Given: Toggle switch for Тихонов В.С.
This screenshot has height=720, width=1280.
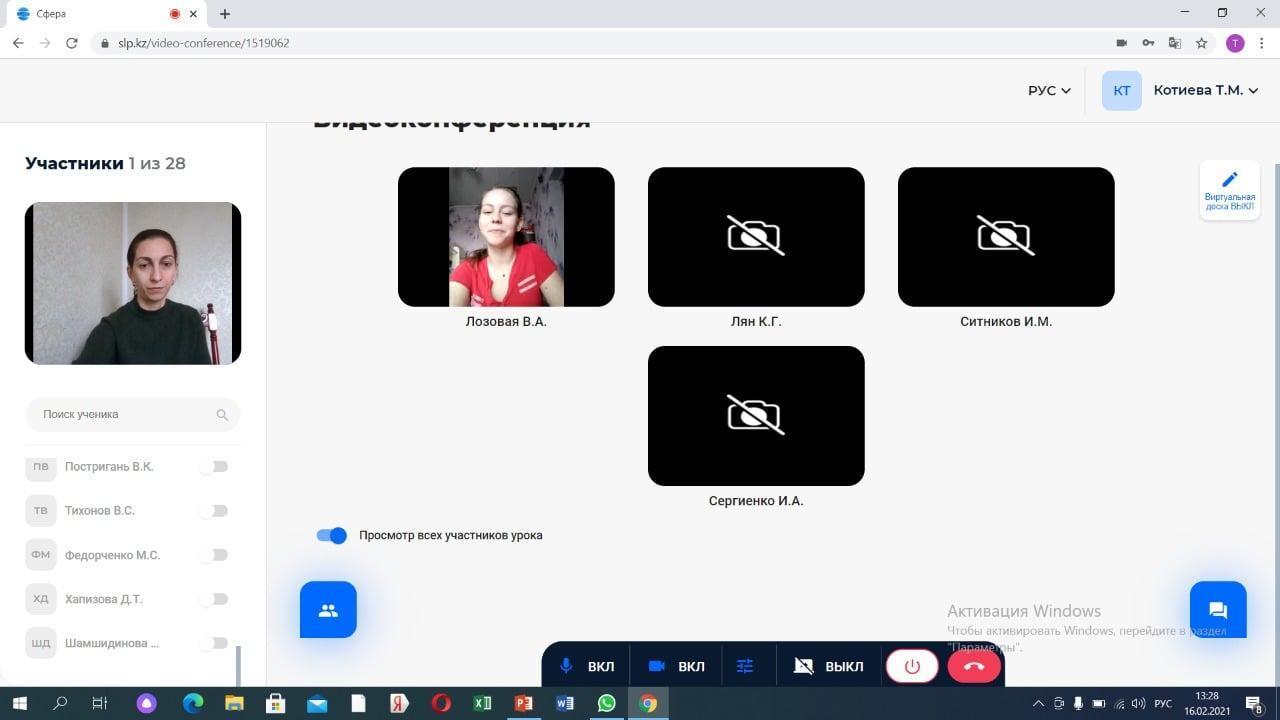Looking at the screenshot, I should point(213,511).
